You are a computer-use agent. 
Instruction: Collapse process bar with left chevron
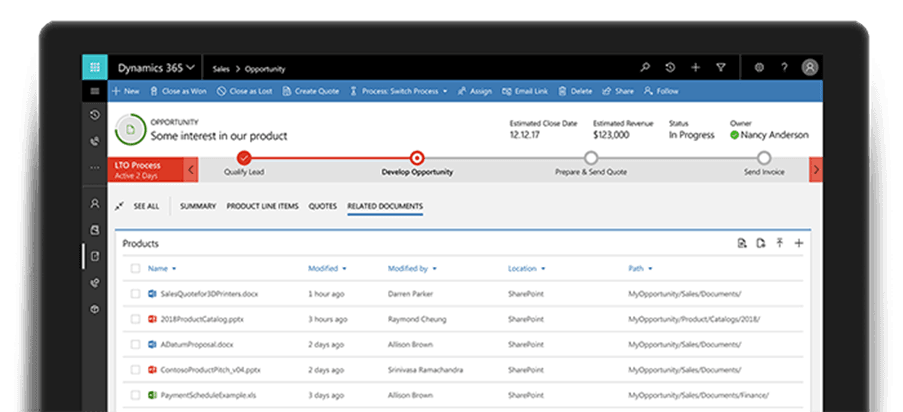coord(191,170)
